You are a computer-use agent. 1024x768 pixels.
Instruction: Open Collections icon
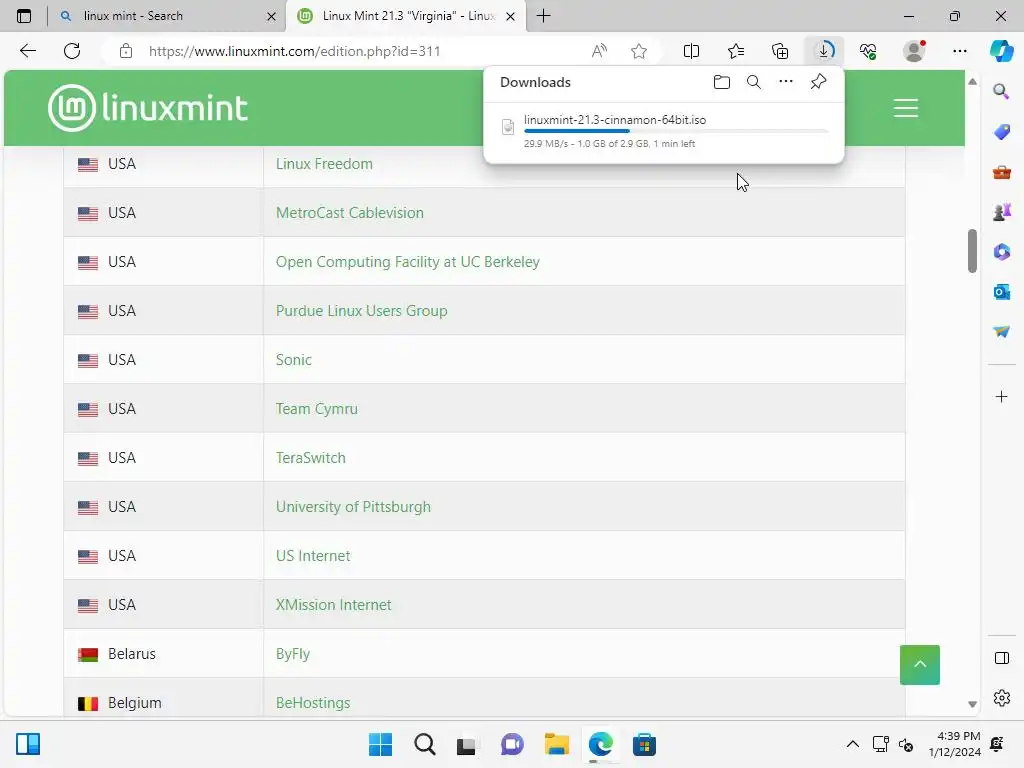tap(780, 51)
